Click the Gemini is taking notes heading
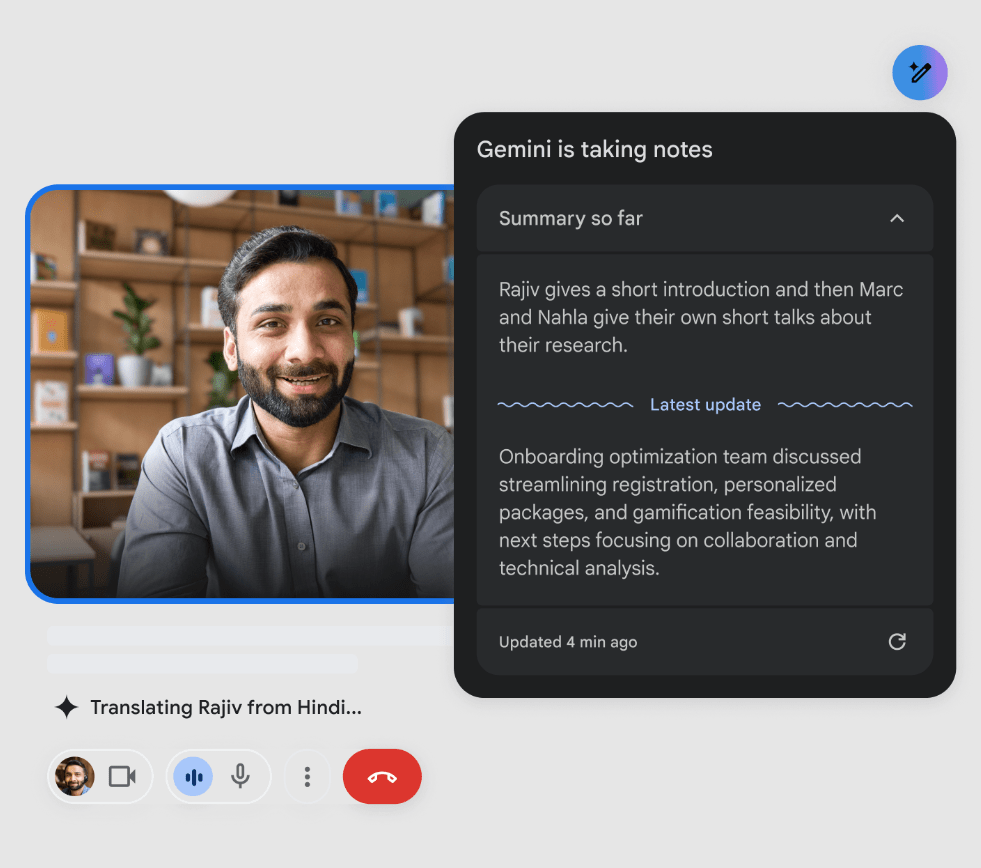This screenshot has width=981, height=868. click(x=594, y=150)
